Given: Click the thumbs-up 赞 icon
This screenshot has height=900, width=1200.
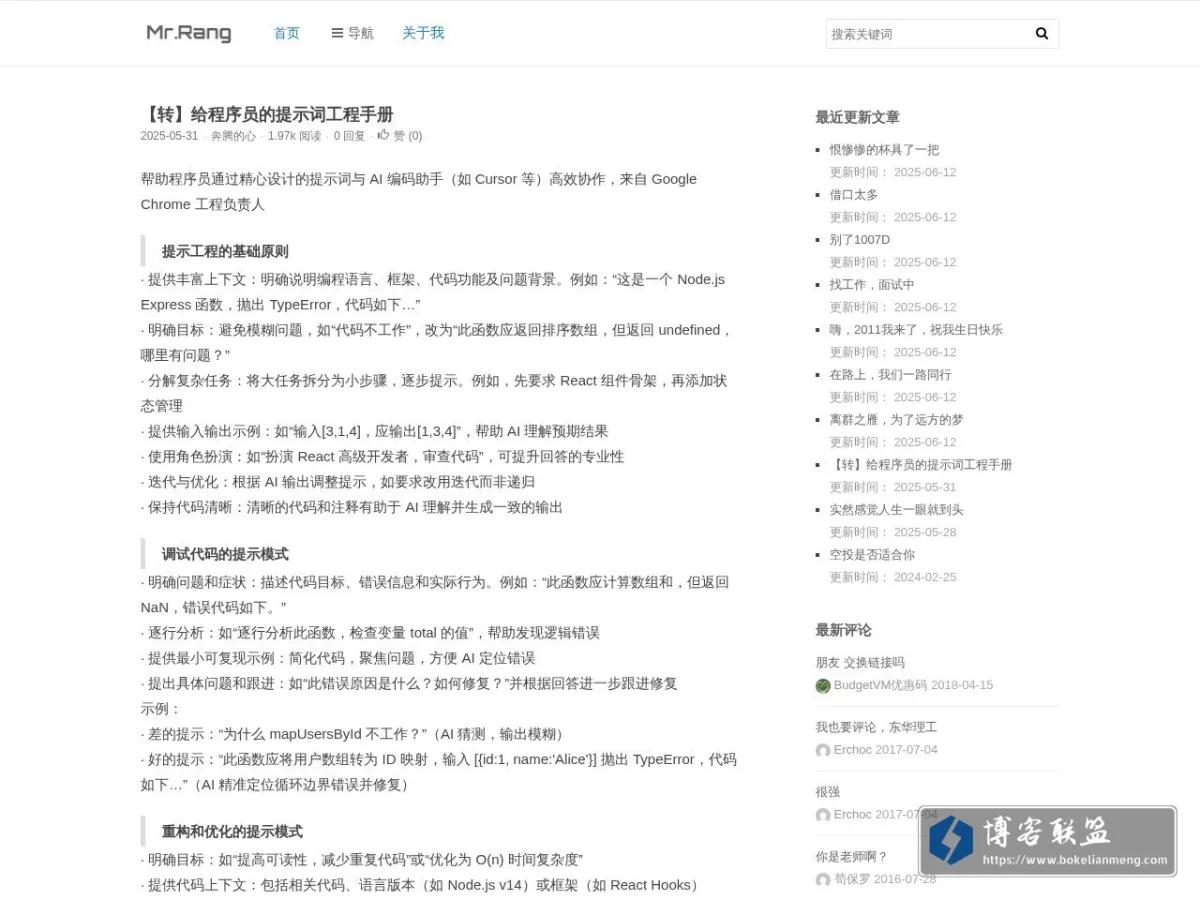Looking at the screenshot, I should [383, 135].
